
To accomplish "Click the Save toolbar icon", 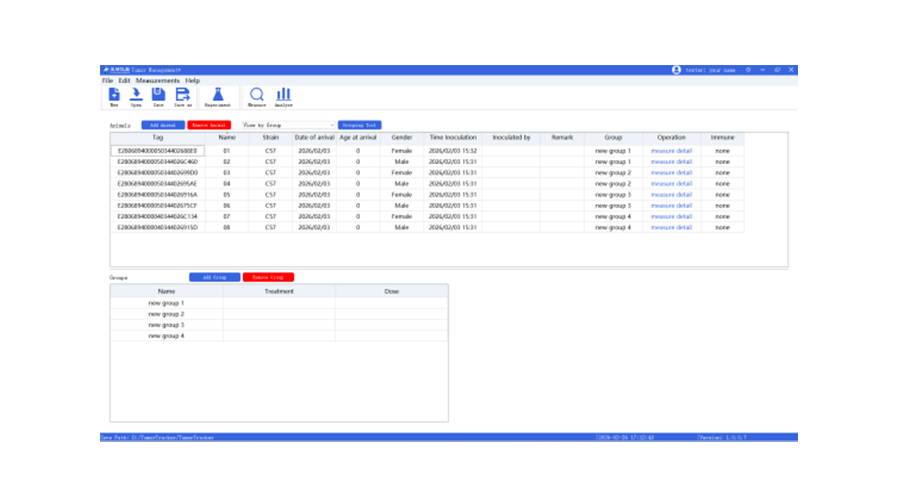I will pyautogui.click(x=158, y=95).
